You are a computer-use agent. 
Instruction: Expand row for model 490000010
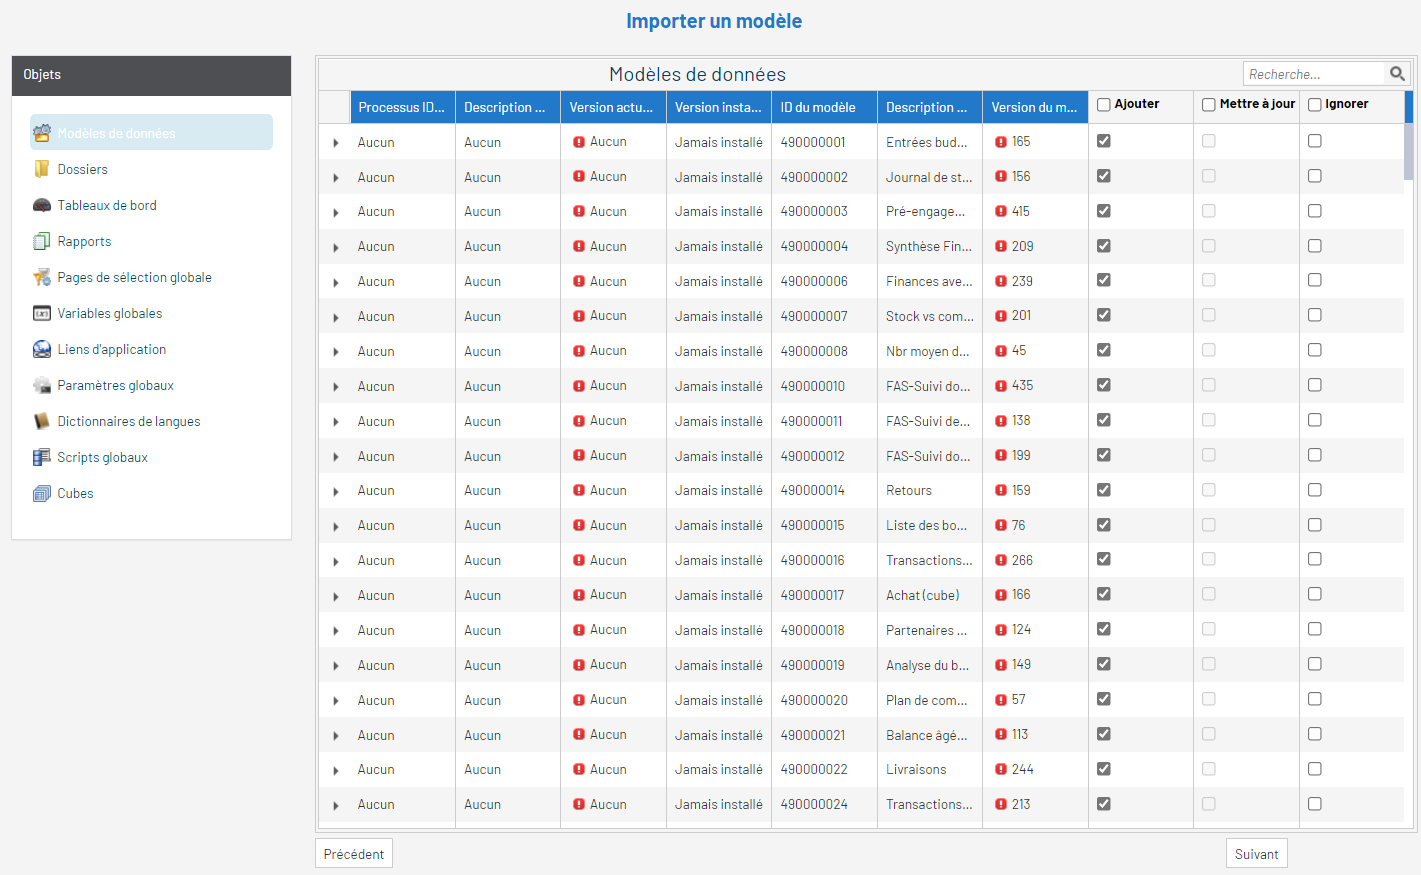336,387
